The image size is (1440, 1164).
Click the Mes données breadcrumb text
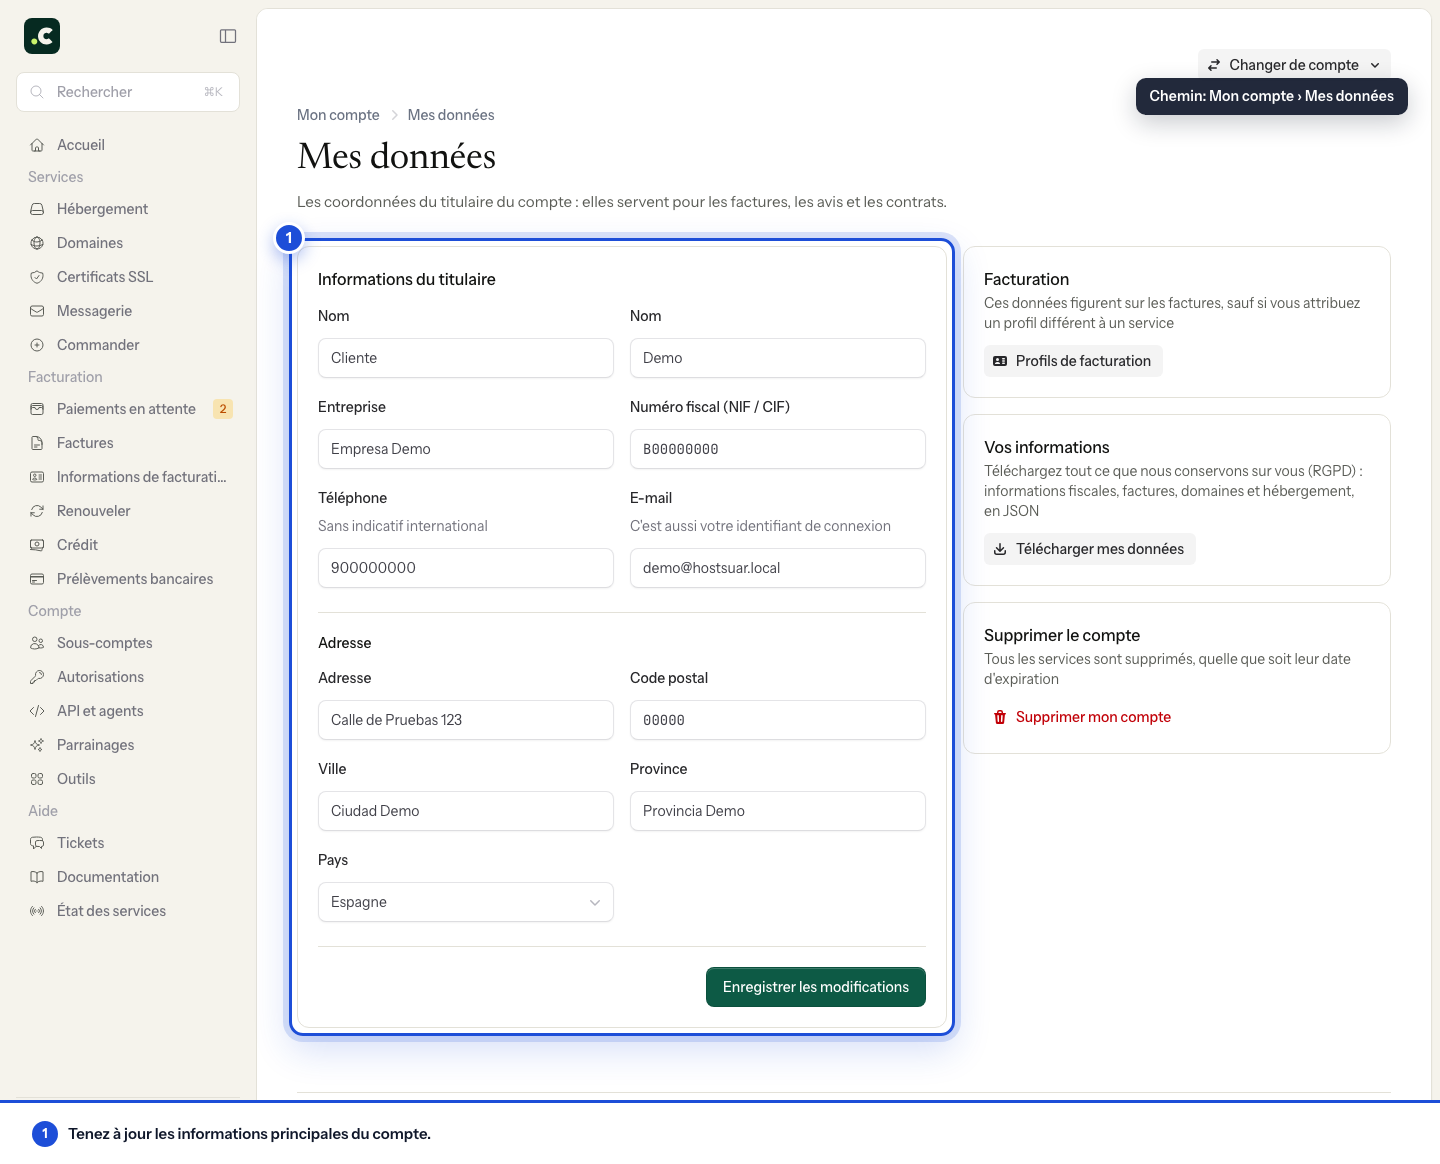pos(451,115)
